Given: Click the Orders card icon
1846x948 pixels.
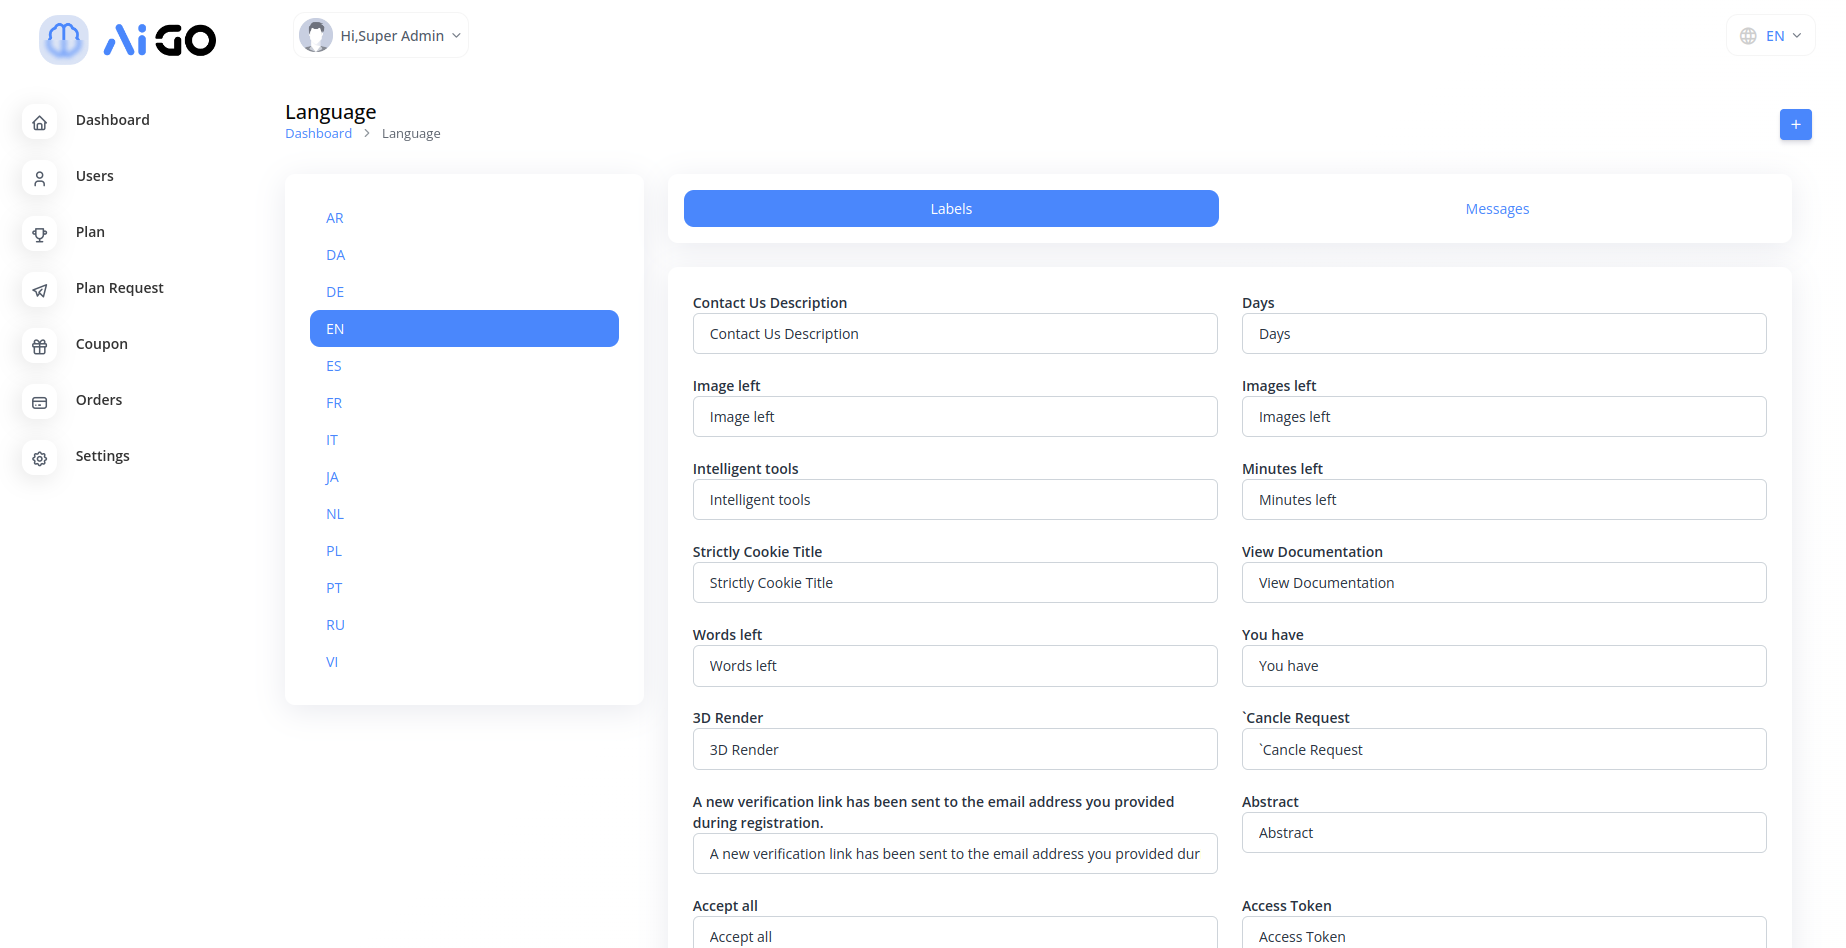Looking at the screenshot, I should tap(40, 402).
